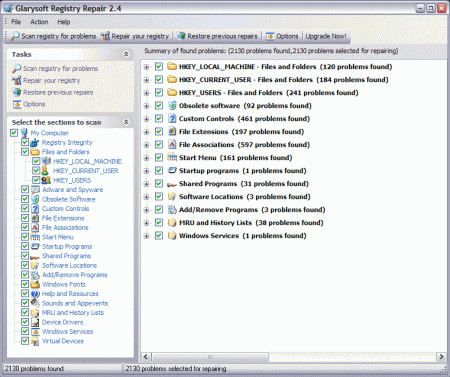Click 2130 problems selected for repairing status text
Viewport: 450px width, 377px height.
tap(176, 369)
